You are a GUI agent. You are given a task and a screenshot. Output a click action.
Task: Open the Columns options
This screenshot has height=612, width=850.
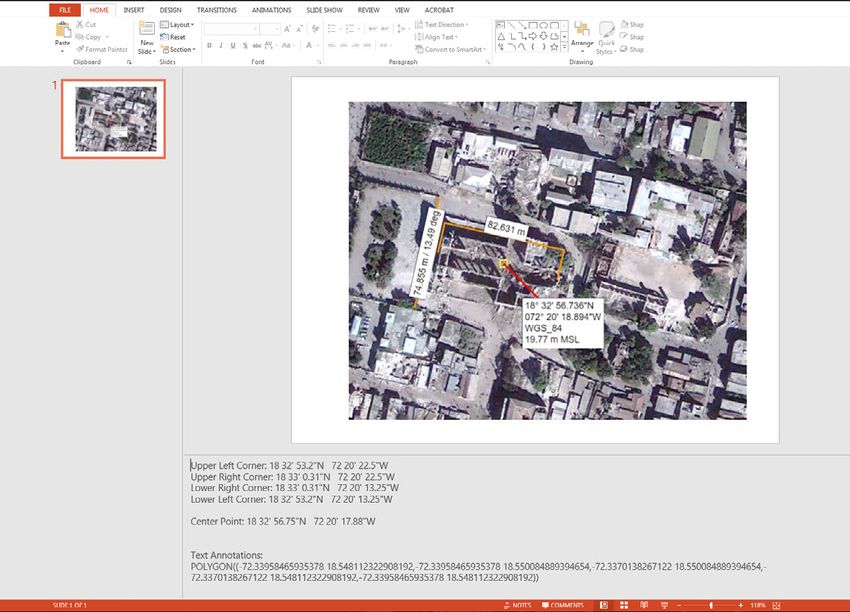(385, 46)
